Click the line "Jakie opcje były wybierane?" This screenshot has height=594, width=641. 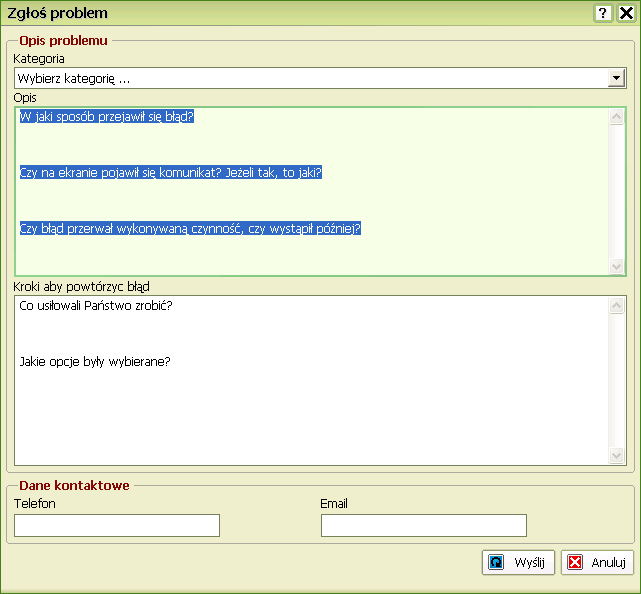point(95,362)
